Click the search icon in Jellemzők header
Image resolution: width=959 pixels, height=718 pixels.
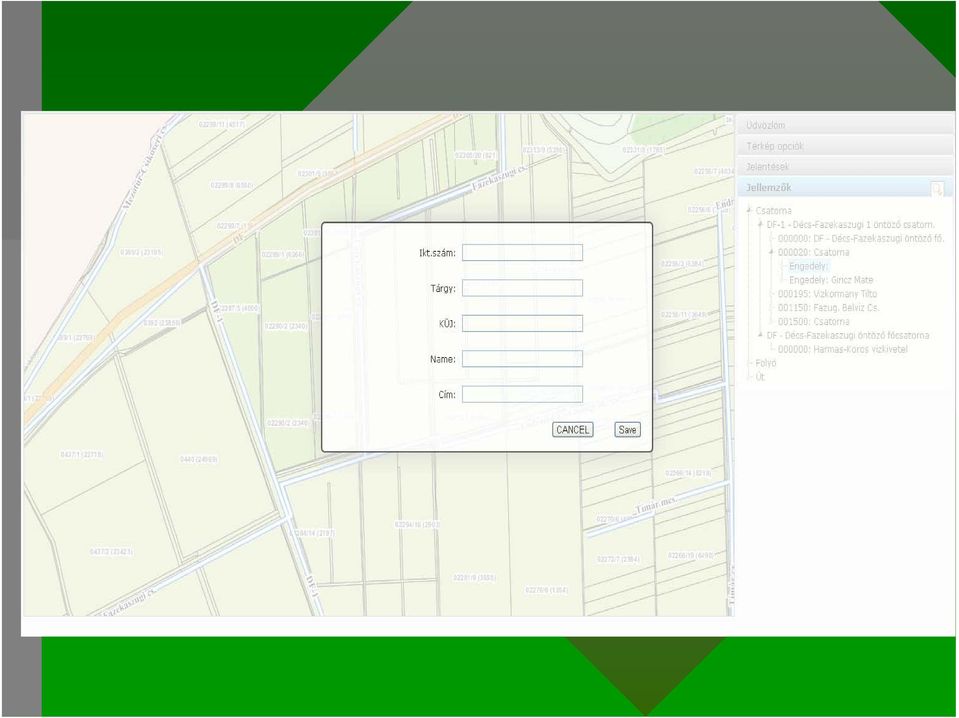coord(936,188)
